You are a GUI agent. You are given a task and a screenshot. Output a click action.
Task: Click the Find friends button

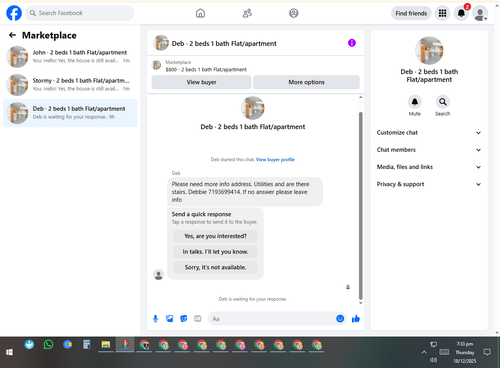[411, 13]
